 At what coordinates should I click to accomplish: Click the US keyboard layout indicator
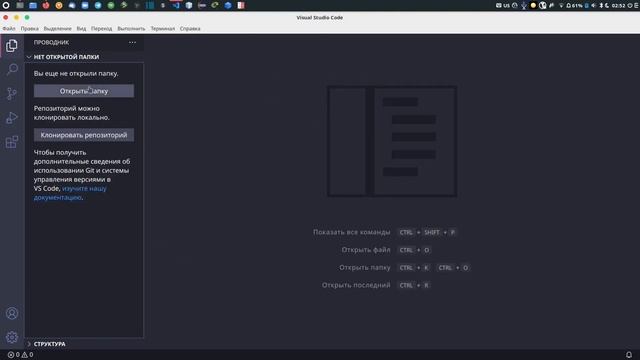coord(506,5)
